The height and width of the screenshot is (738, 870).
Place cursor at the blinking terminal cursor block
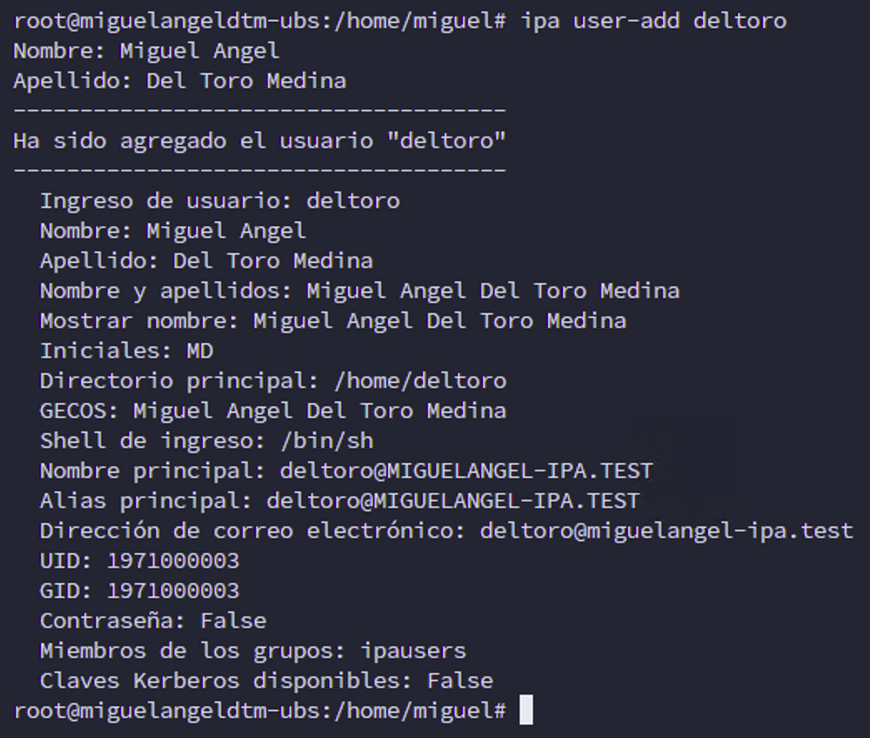527,710
